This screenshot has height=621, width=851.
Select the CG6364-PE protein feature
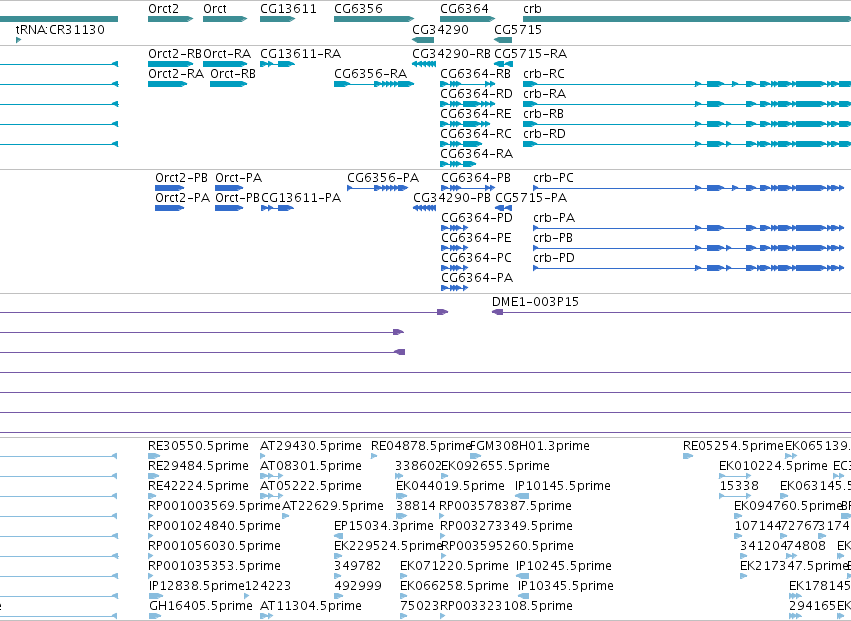[454, 248]
